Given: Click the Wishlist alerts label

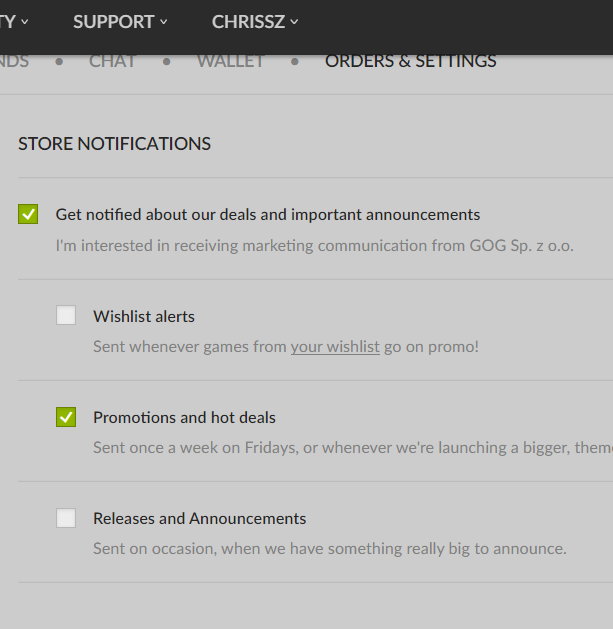Looking at the screenshot, I should coord(144,317).
